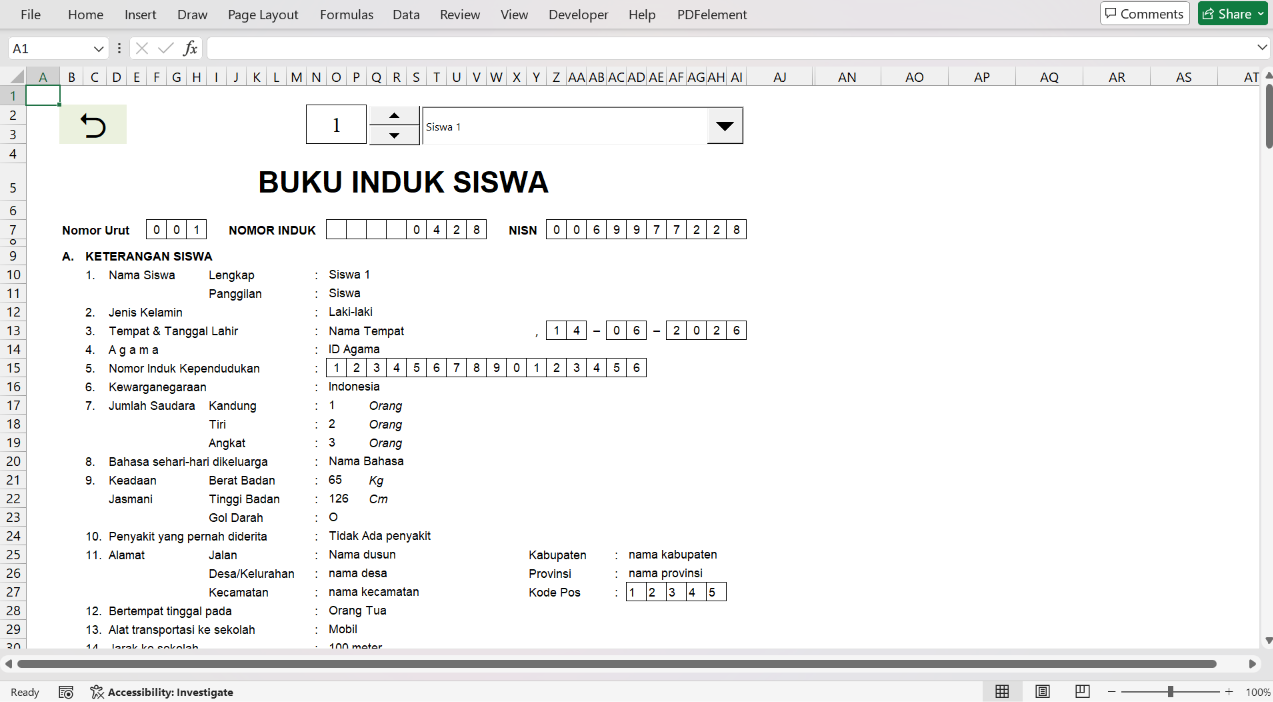
Task: Open the Help tab
Action: (642, 15)
